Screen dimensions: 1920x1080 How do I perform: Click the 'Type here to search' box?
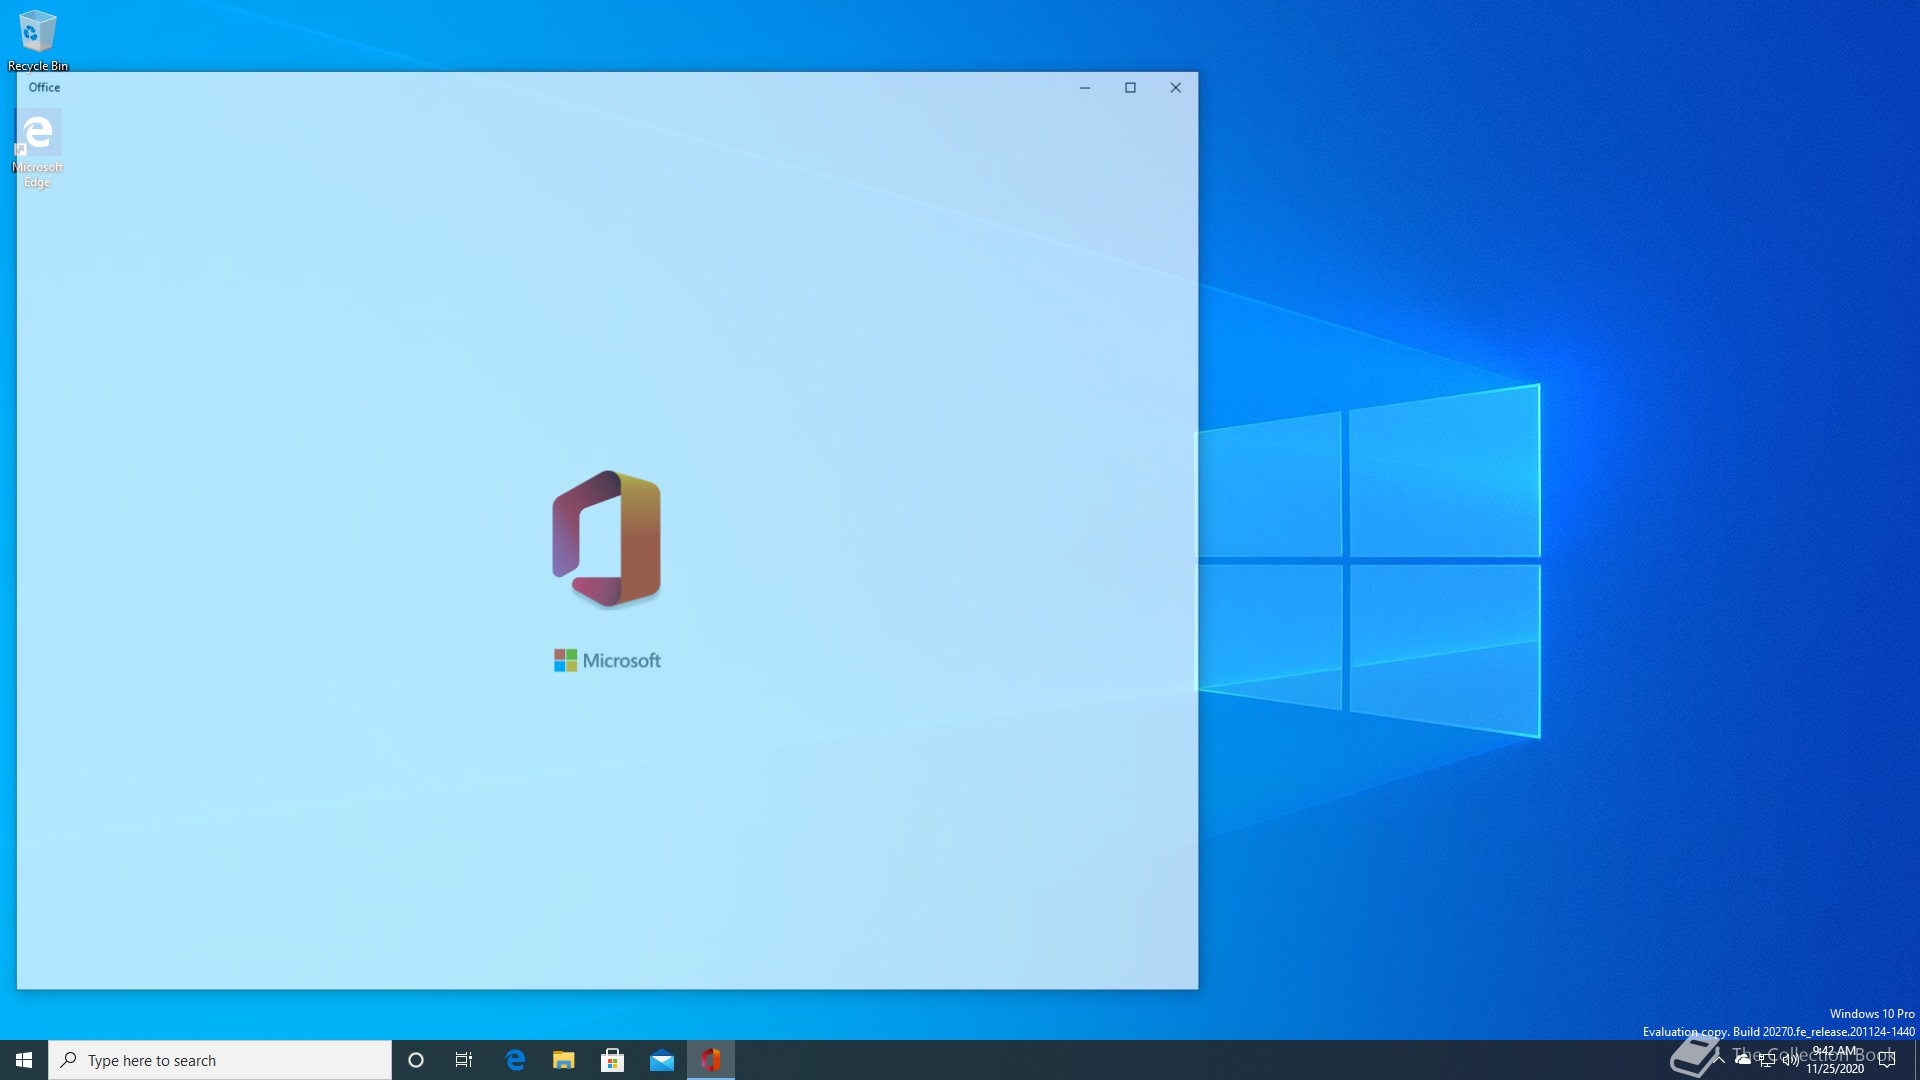220,1060
